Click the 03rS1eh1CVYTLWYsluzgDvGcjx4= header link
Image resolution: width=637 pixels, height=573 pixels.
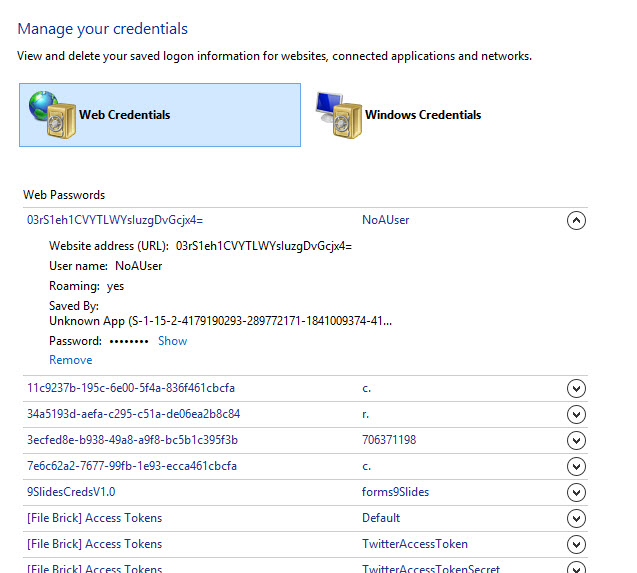point(115,220)
